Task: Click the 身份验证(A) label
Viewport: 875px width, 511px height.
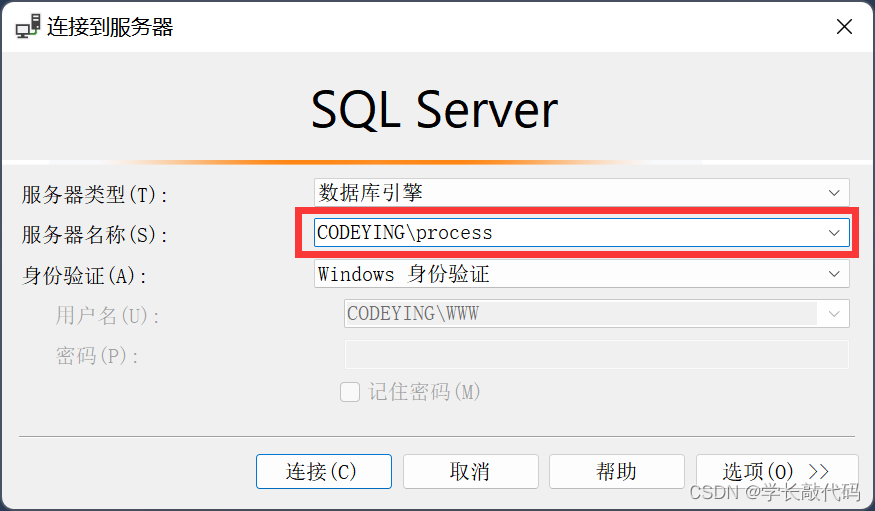Action: coord(84,276)
